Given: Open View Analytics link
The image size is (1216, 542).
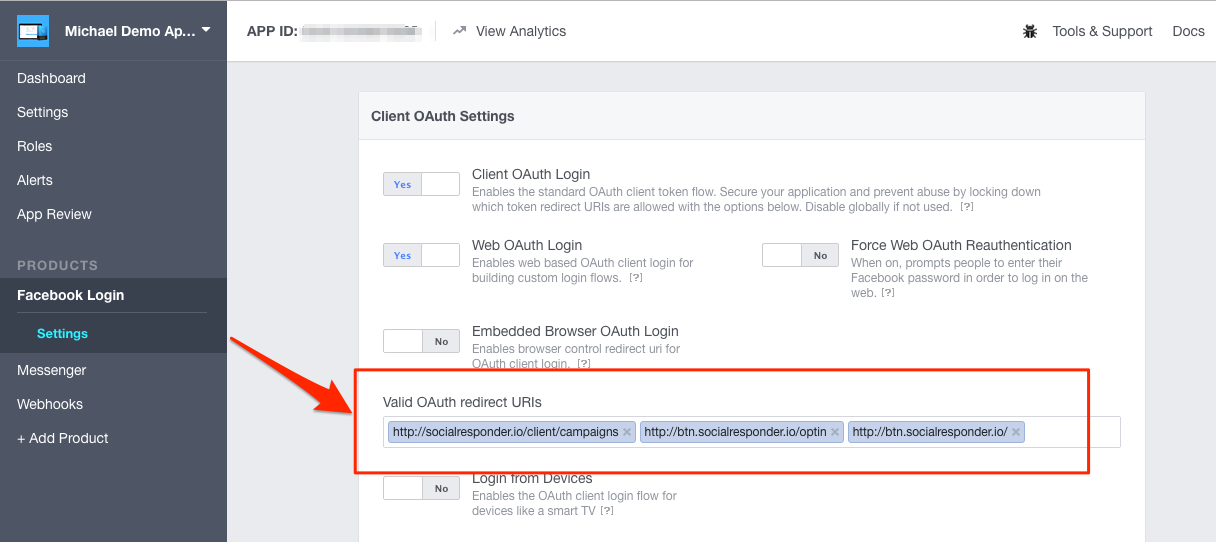Looking at the screenshot, I should tap(520, 31).
